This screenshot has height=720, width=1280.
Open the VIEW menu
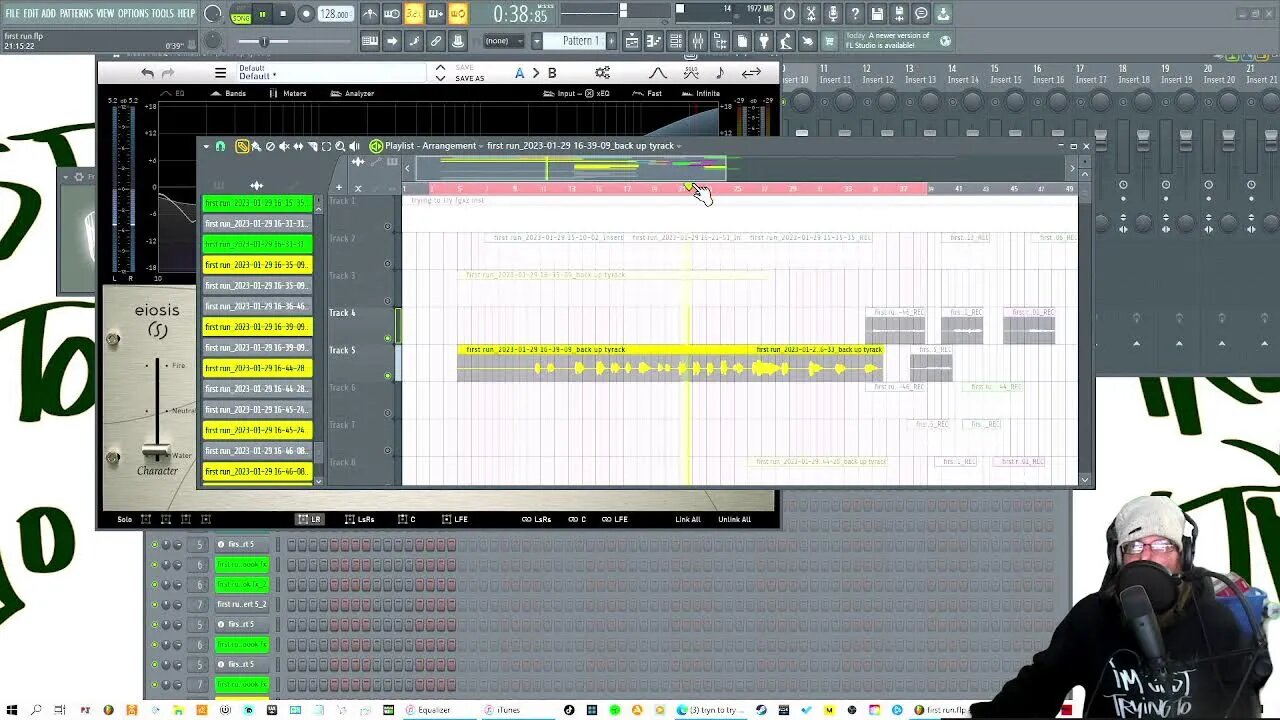click(x=105, y=13)
